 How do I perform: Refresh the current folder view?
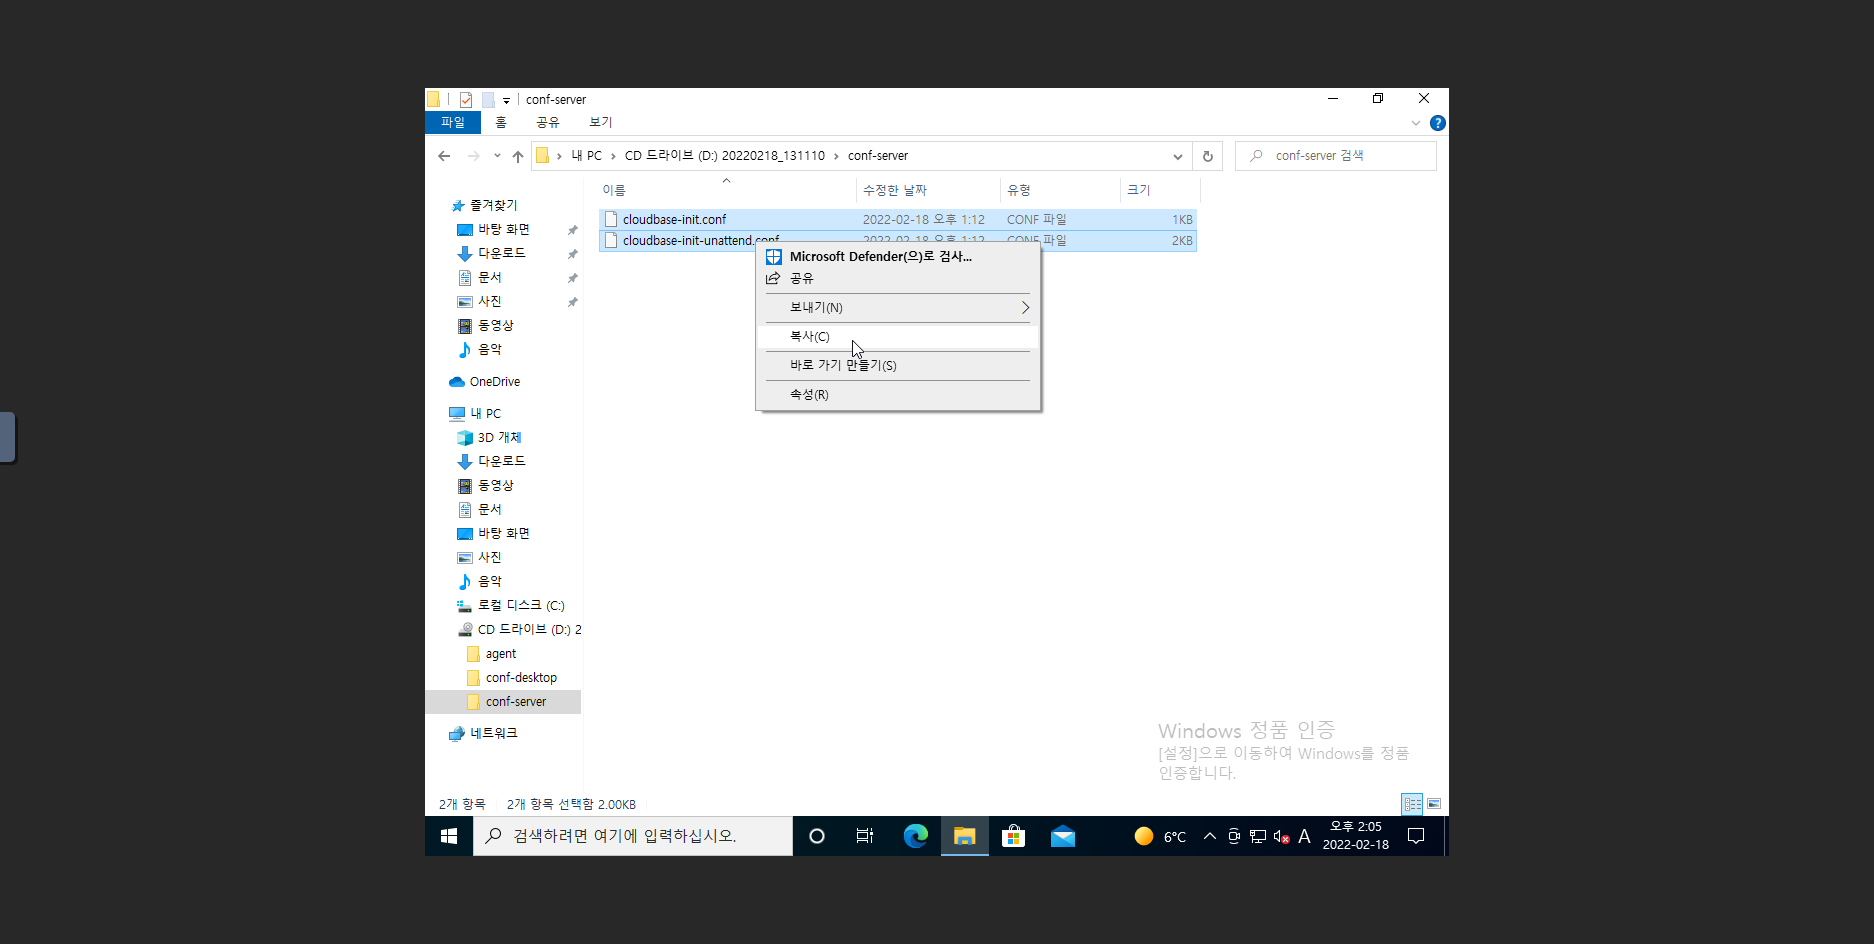pyautogui.click(x=1207, y=156)
